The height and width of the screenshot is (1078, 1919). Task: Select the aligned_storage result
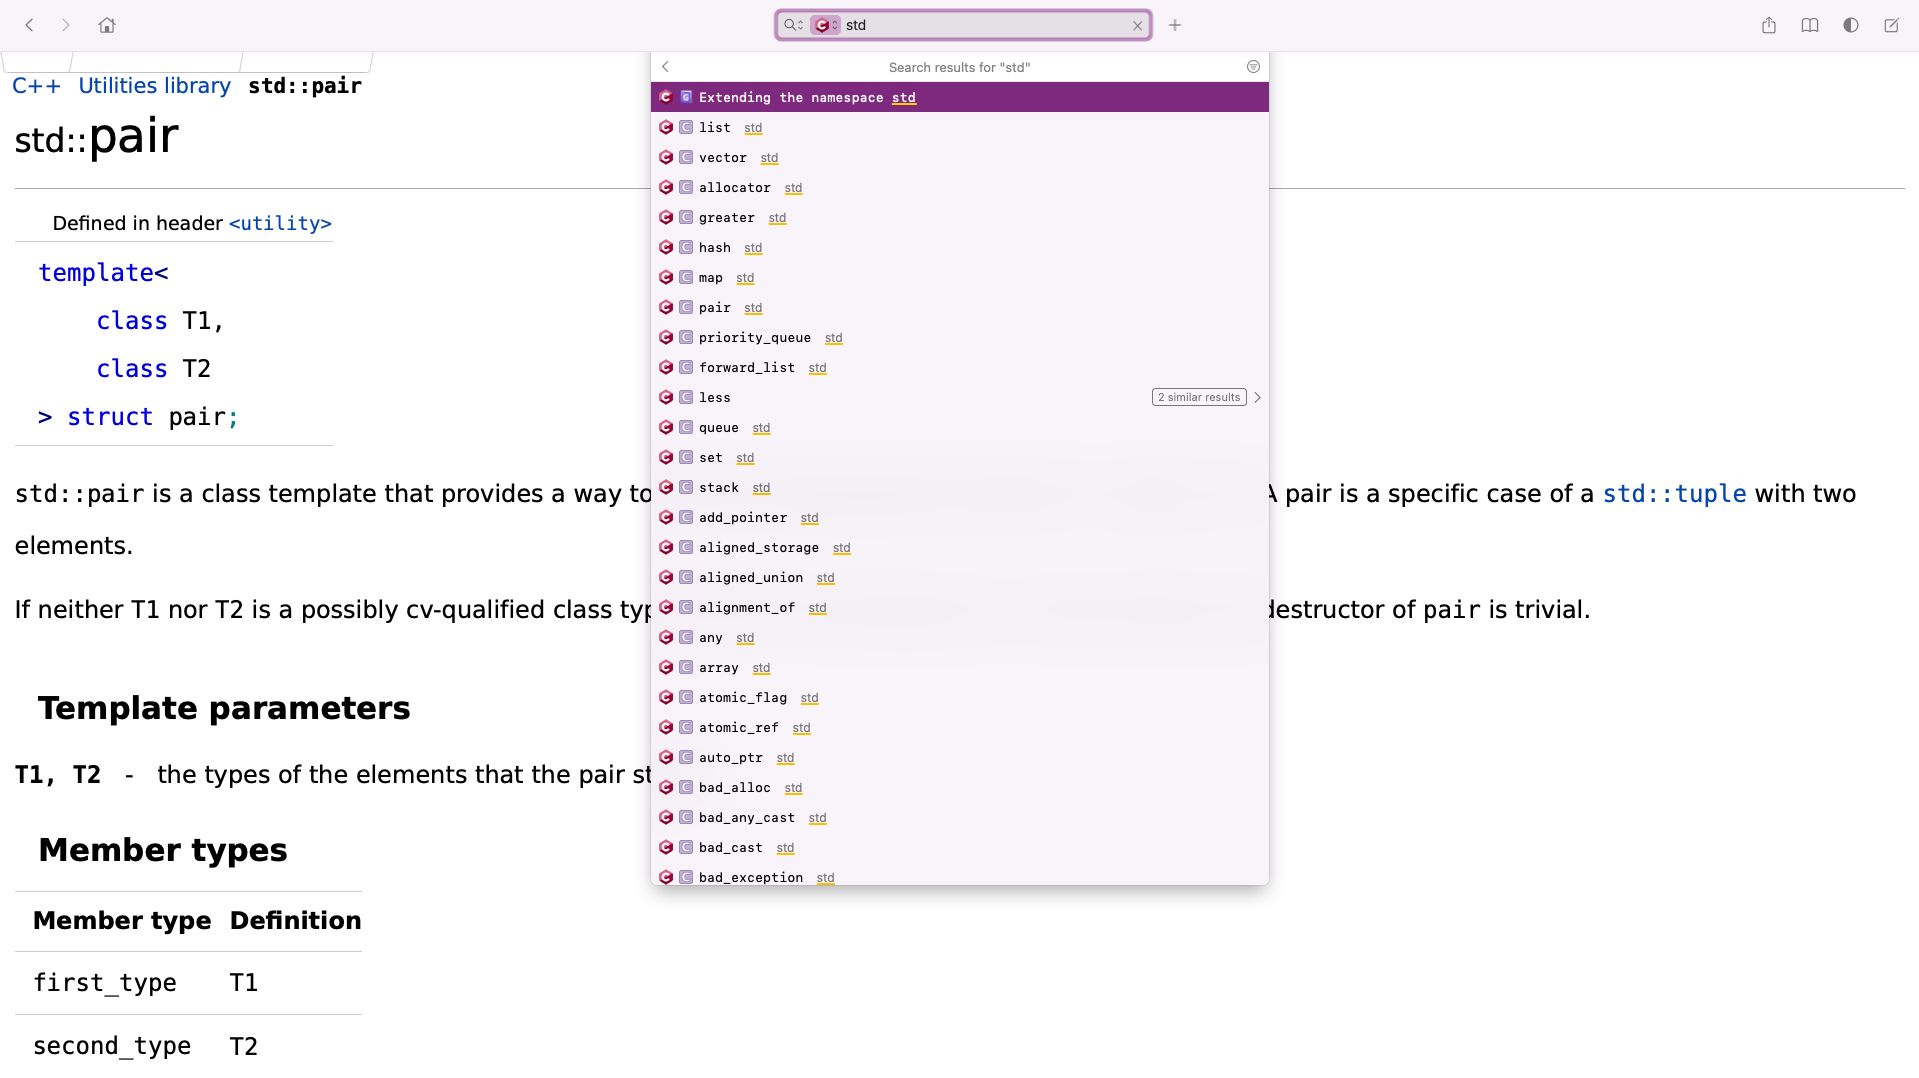(960, 547)
